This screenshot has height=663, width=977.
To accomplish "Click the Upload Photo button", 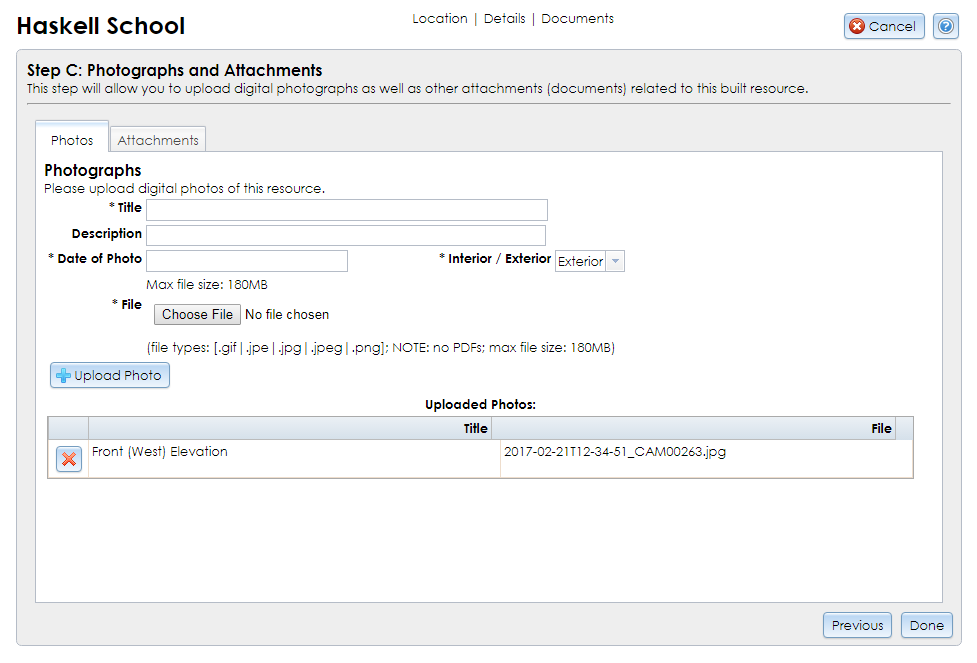I will (109, 375).
